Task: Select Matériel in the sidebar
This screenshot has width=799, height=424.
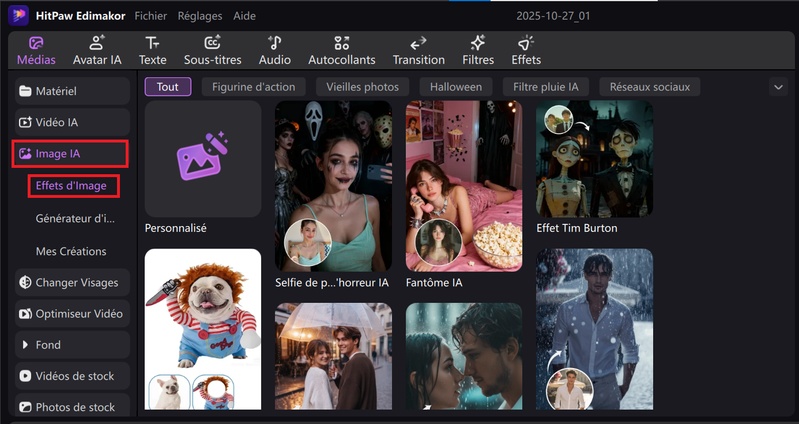Action: (72, 91)
